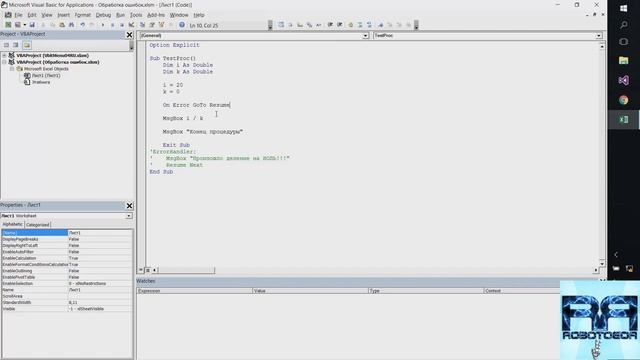Open the Tools menu
This screenshot has width=640, height=360.
click(136, 15)
